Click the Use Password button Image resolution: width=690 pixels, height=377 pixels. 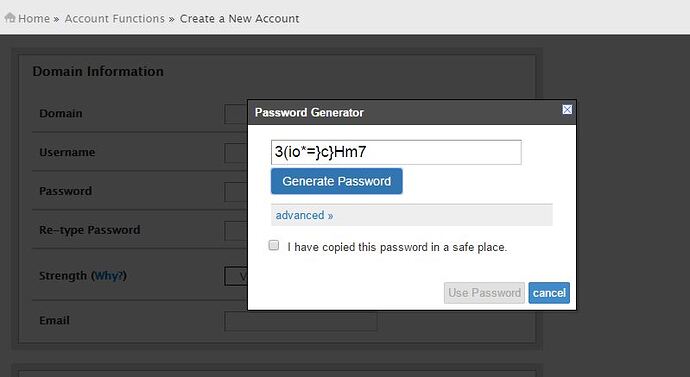(x=484, y=293)
